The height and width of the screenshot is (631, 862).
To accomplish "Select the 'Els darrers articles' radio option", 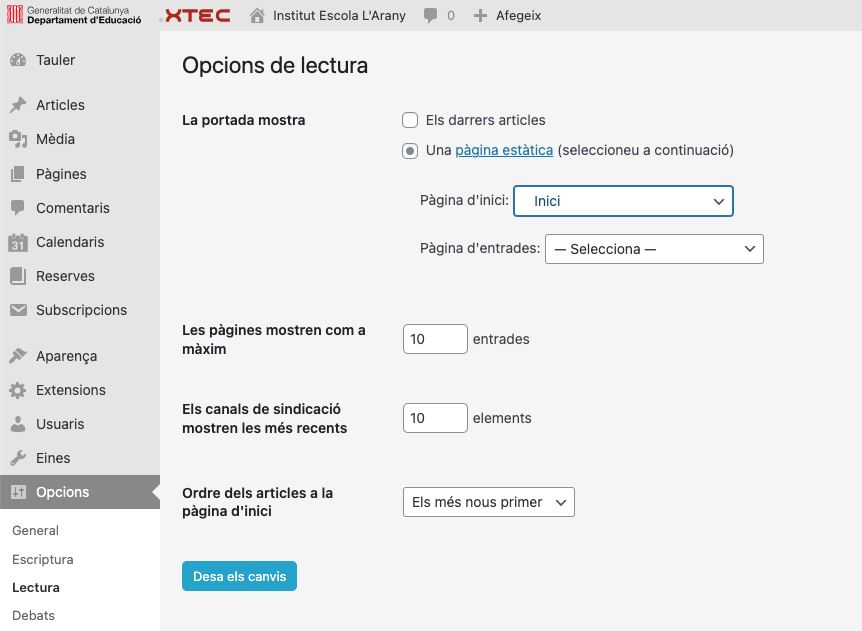I will (x=410, y=120).
